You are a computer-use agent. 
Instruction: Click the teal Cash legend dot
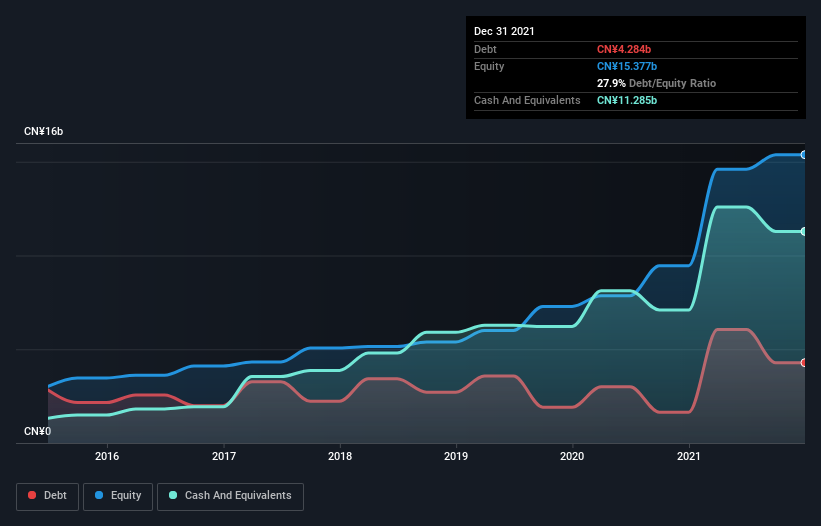click(x=173, y=495)
